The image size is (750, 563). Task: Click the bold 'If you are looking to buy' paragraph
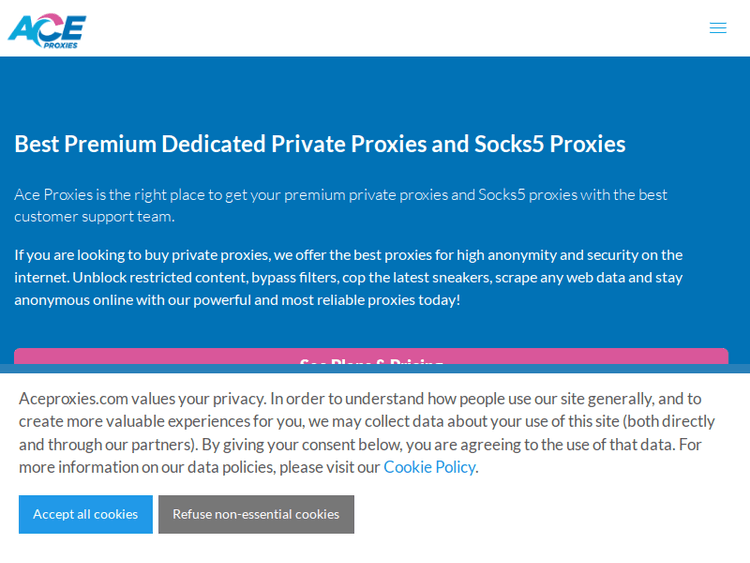point(348,277)
